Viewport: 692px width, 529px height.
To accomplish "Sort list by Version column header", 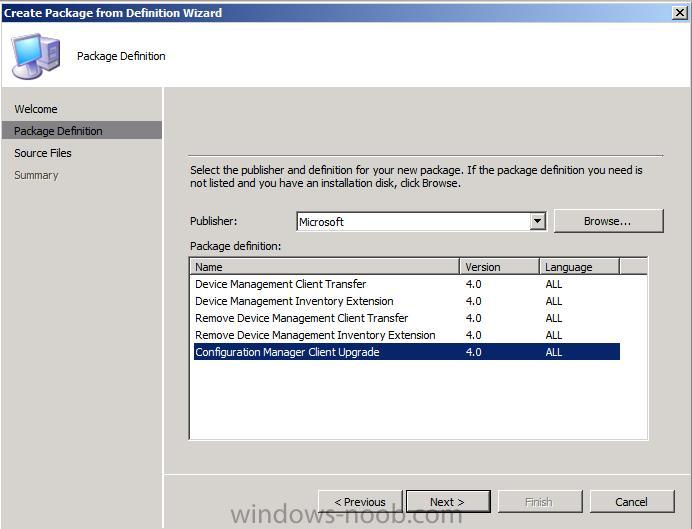I will (500, 267).
